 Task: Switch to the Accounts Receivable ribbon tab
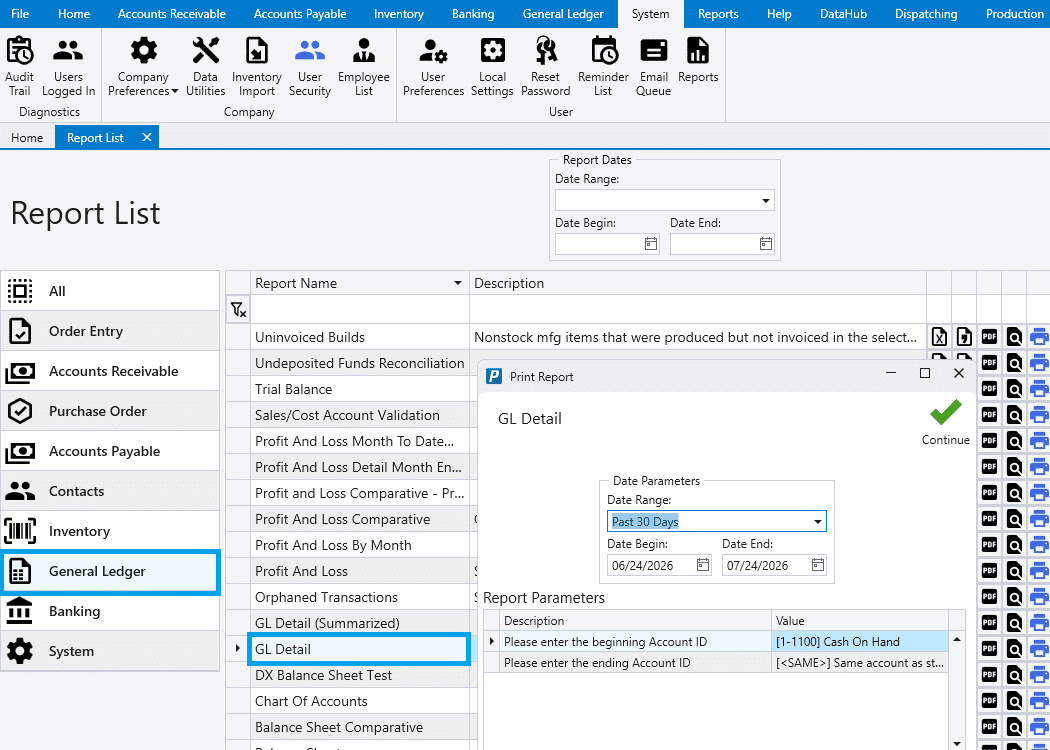click(171, 13)
